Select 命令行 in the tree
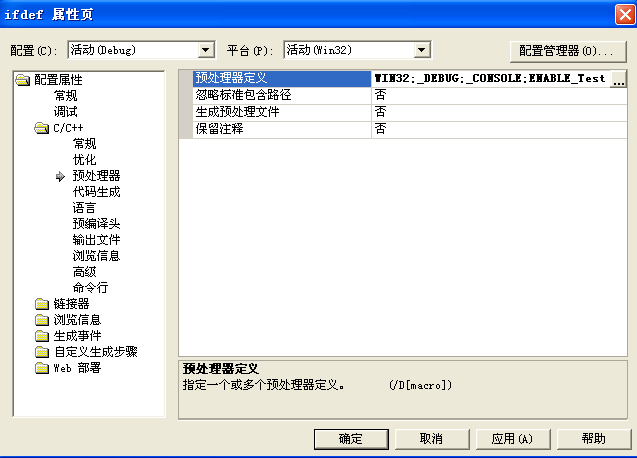The image size is (637, 458). pos(90,288)
